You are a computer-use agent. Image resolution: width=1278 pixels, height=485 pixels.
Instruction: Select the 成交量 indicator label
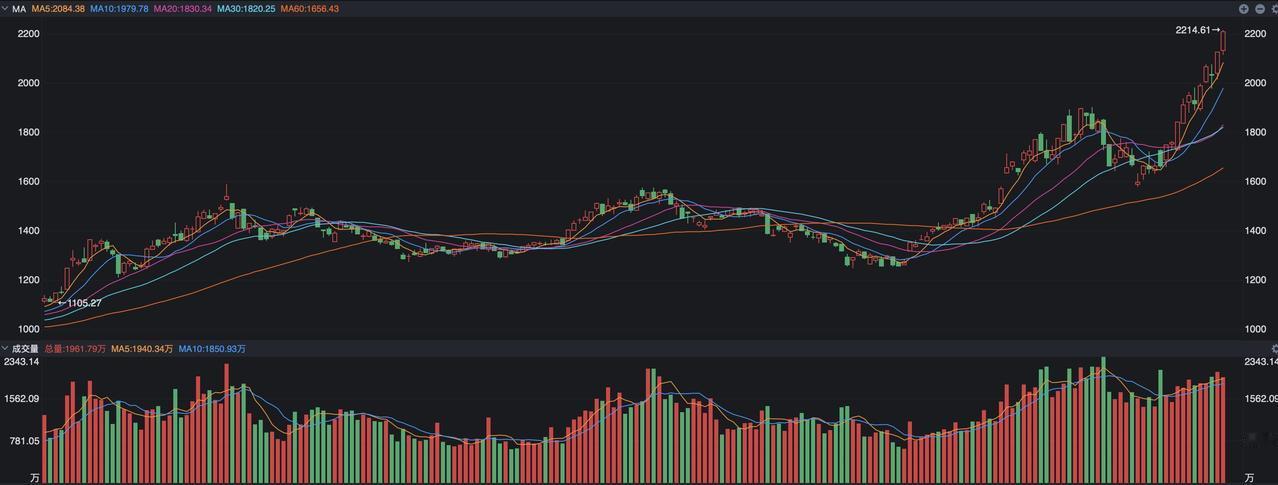point(25,349)
